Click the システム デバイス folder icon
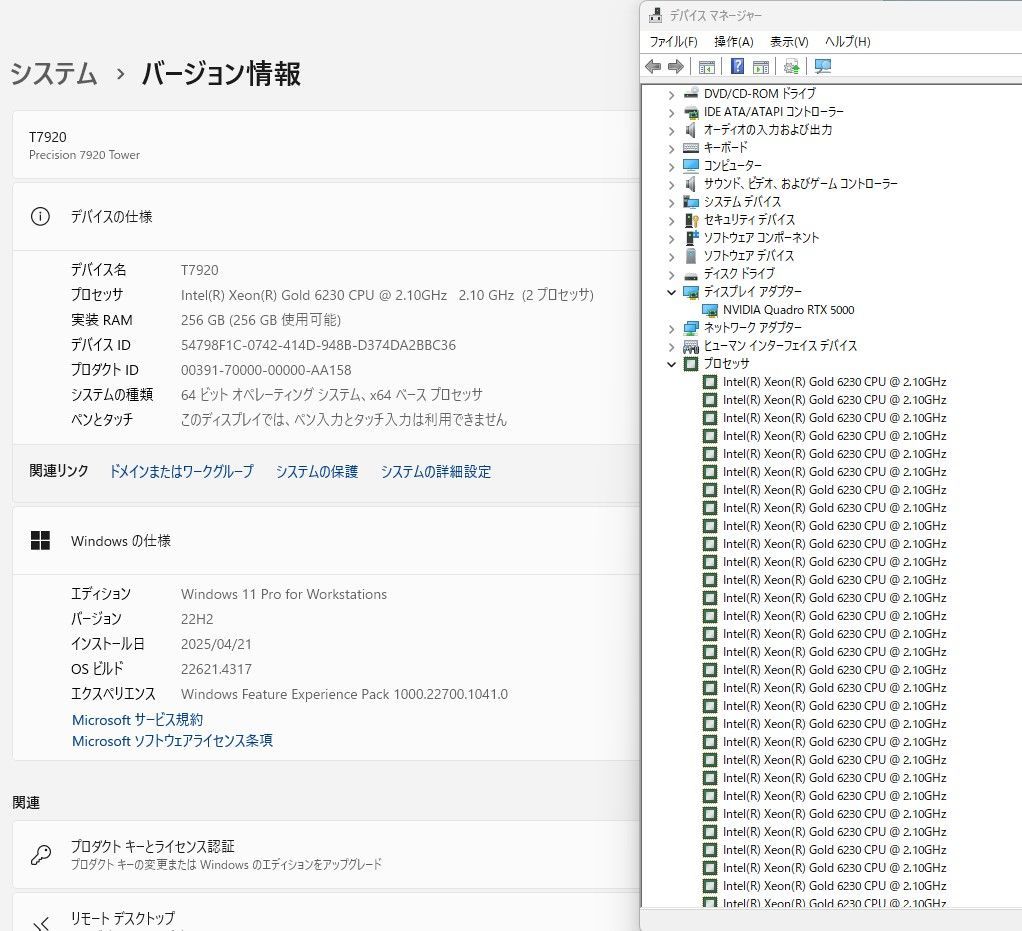 (x=691, y=202)
